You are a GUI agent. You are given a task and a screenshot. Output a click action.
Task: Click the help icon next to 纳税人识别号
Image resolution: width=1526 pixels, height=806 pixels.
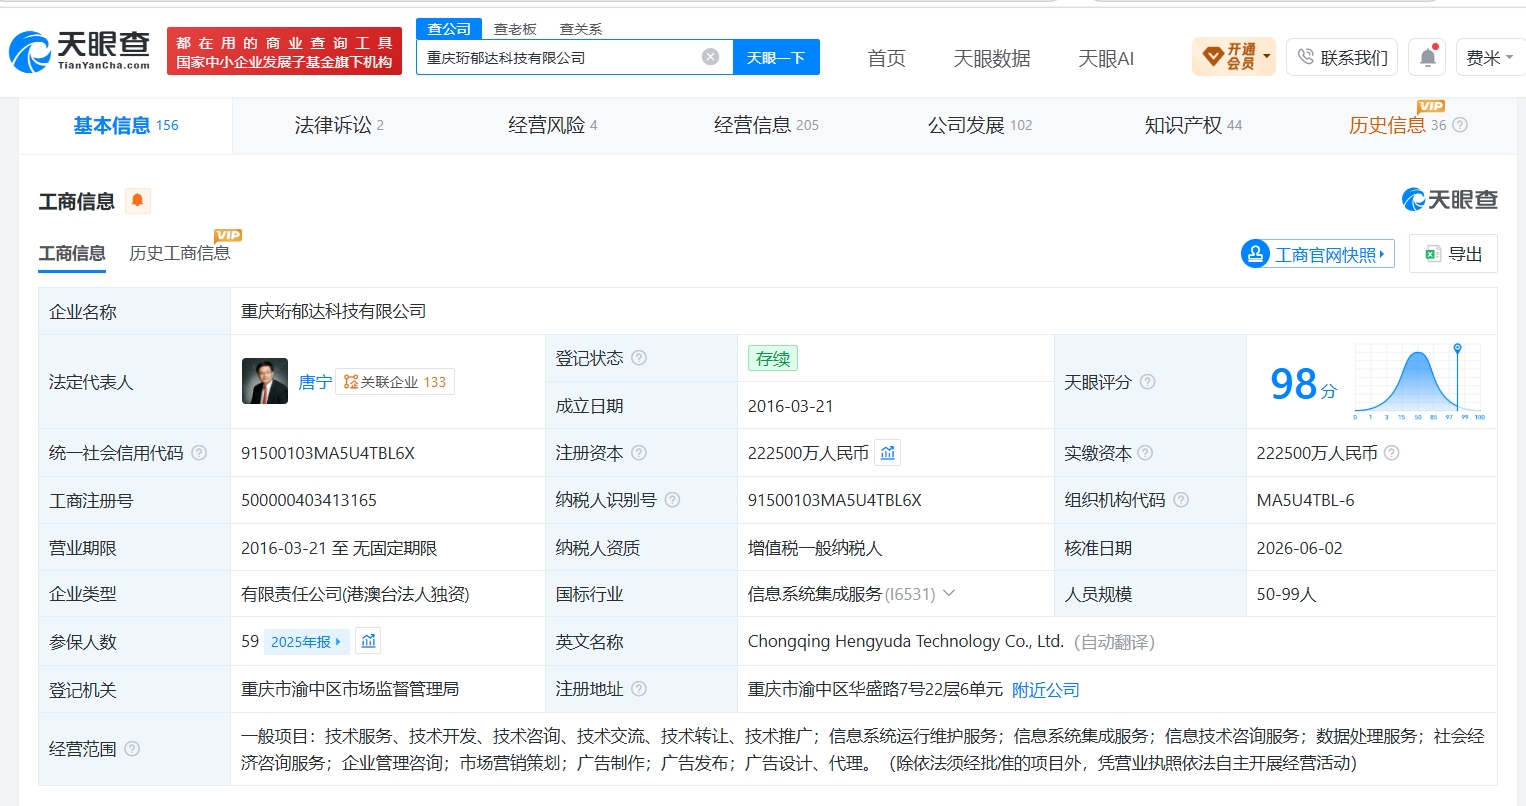pyautogui.click(x=672, y=500)
